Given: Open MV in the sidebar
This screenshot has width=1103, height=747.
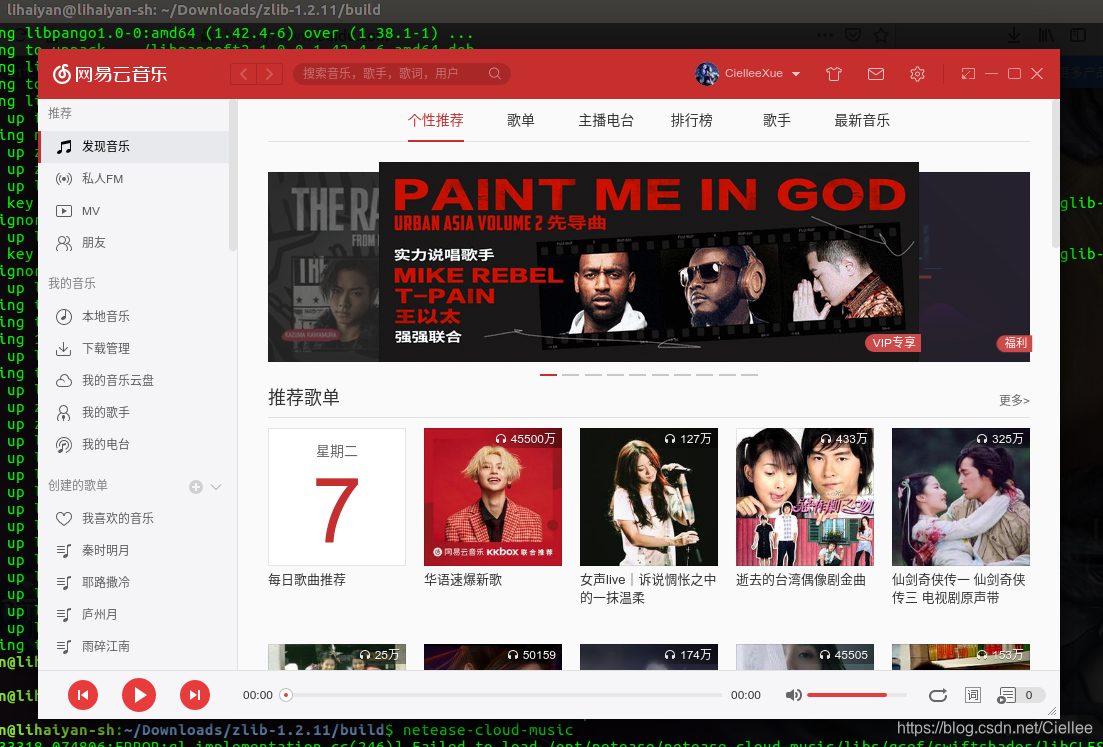Looking at the screenshot, I should (x=134, y=211).
